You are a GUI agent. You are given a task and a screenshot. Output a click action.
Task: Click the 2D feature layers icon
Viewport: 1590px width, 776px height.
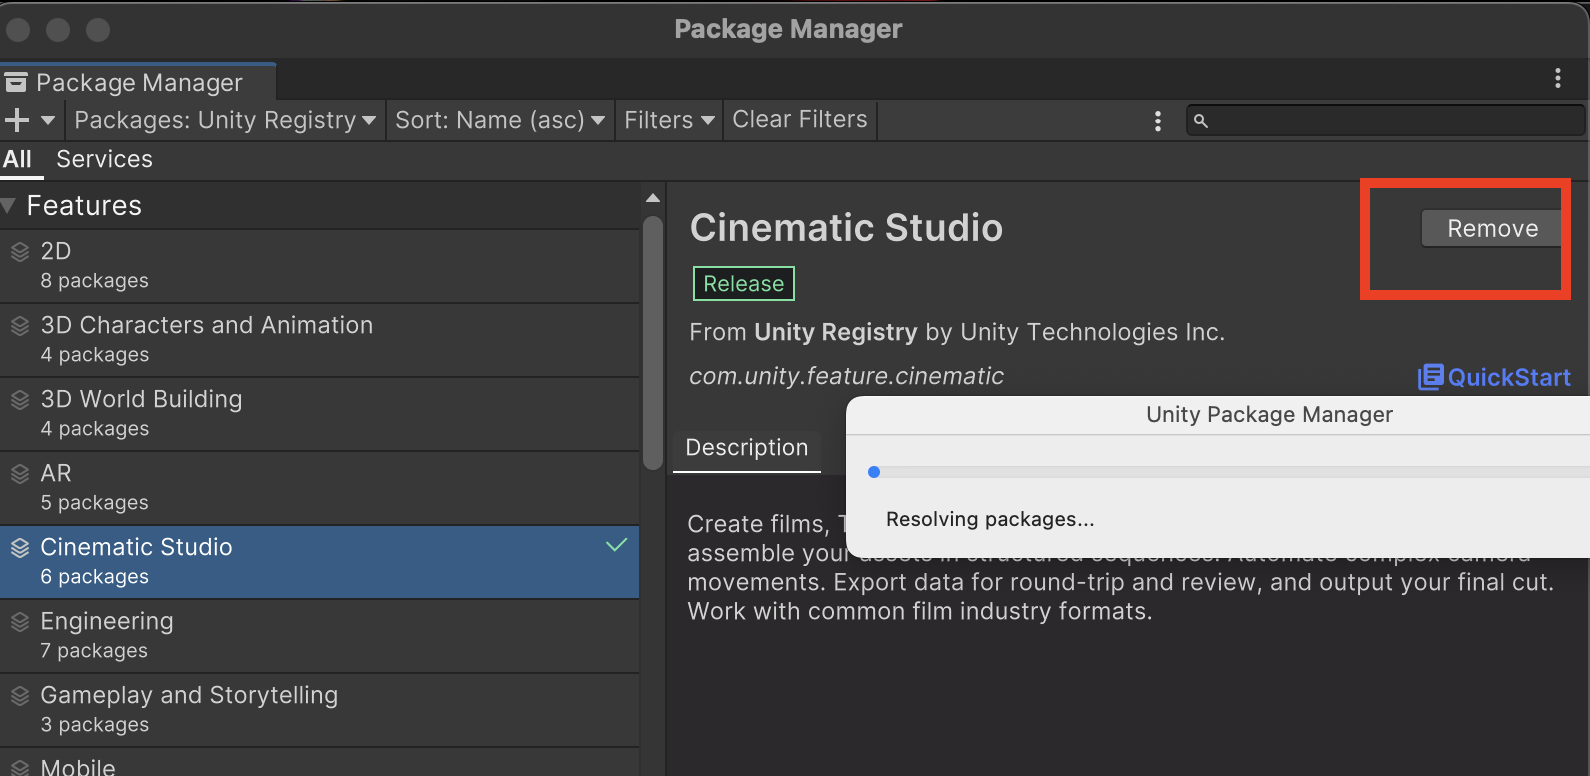20,252
